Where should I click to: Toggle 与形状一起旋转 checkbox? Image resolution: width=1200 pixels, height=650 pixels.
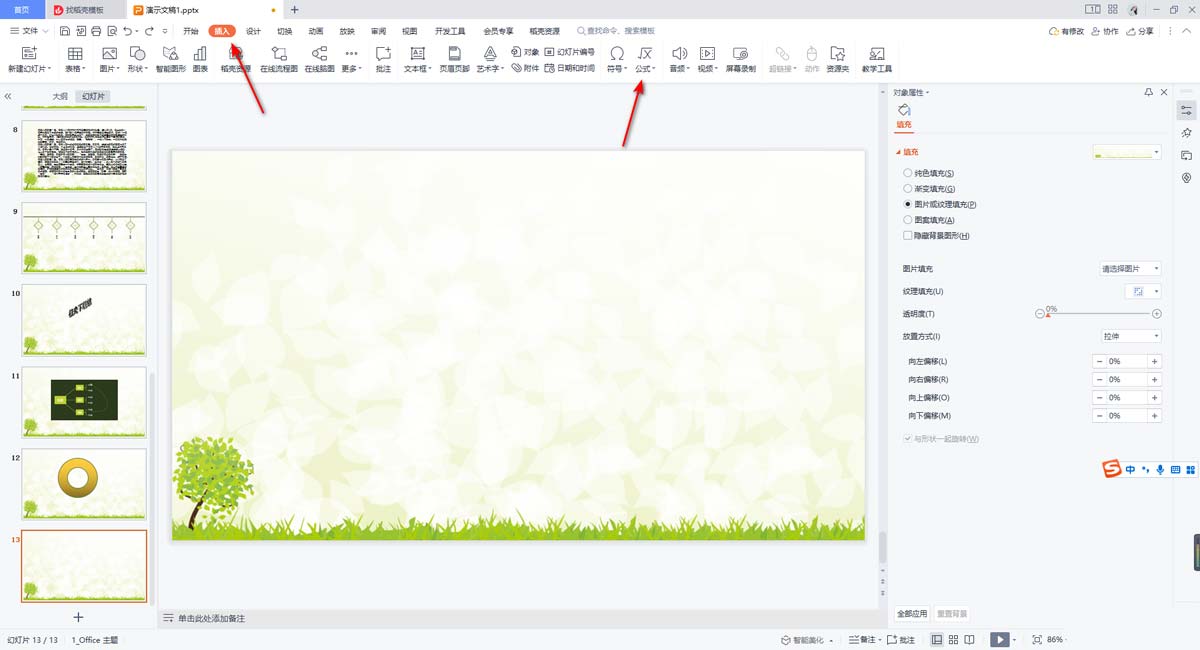tap(908, 438)
